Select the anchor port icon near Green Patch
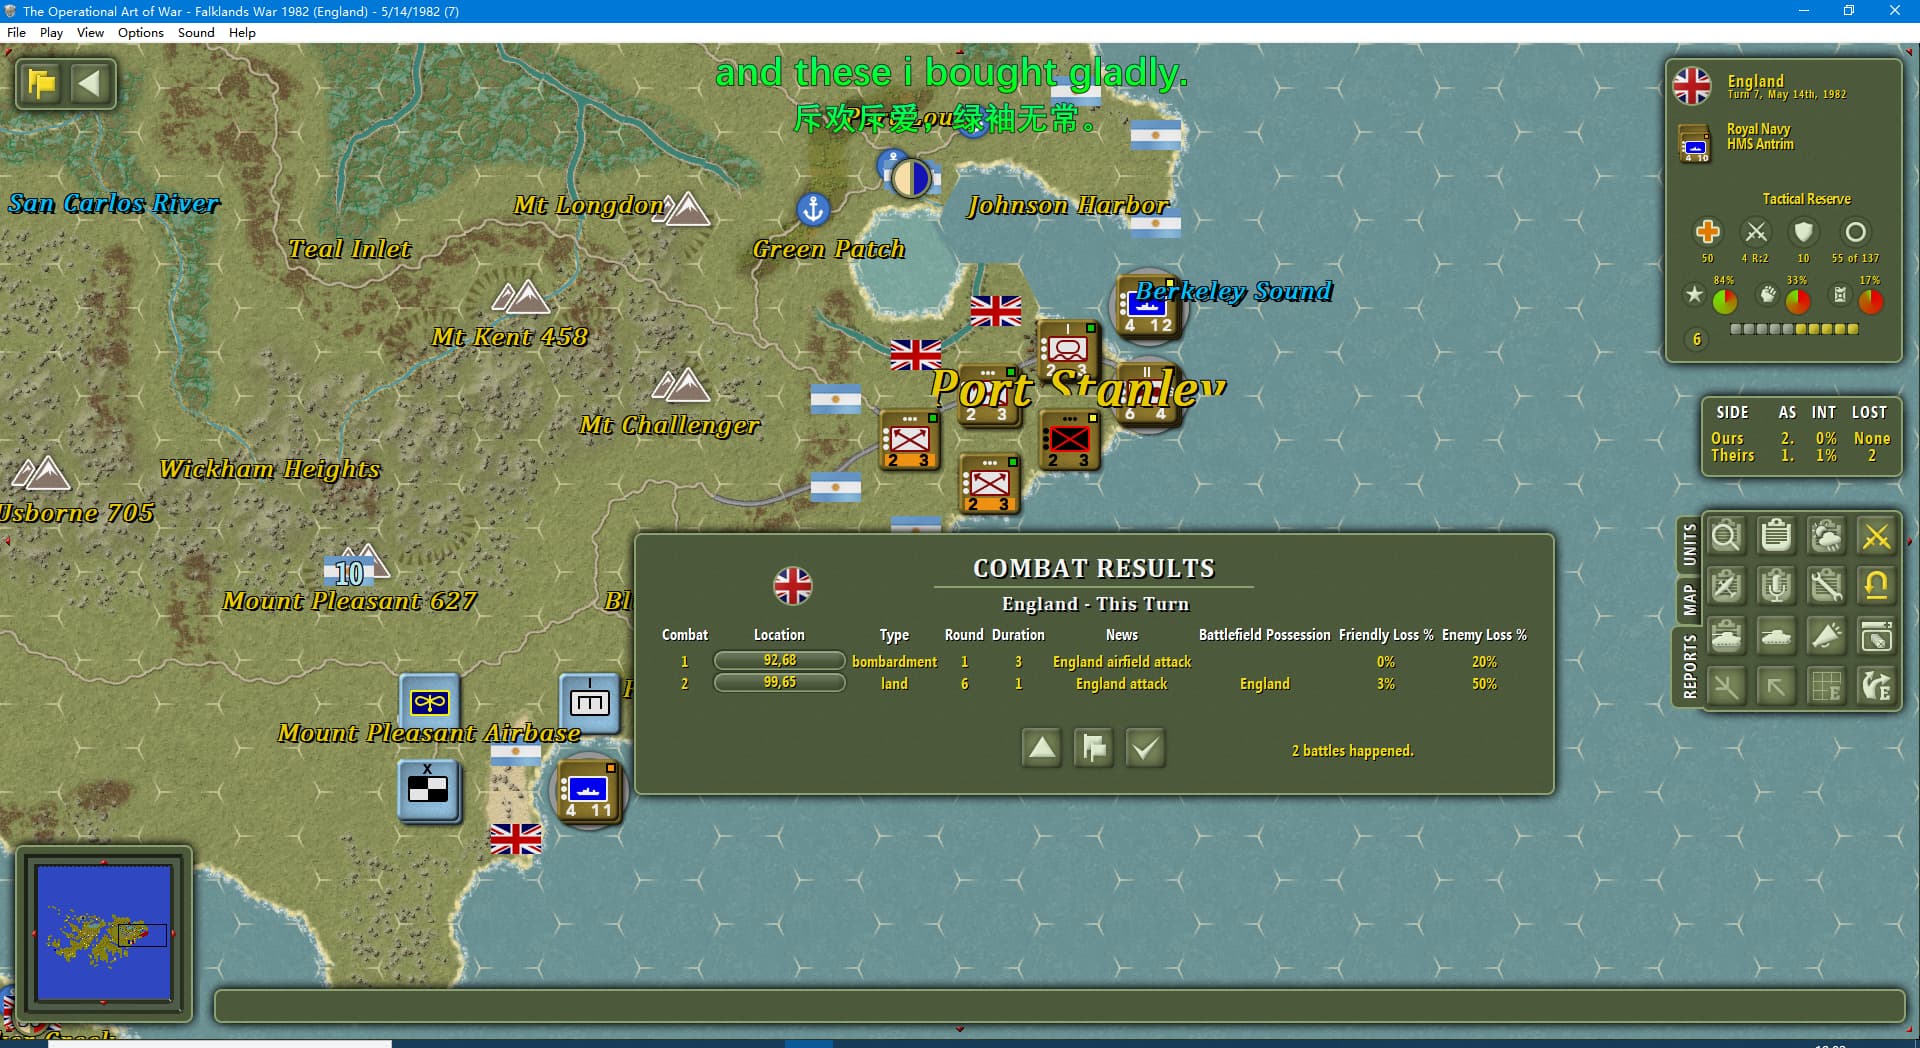 813,209
